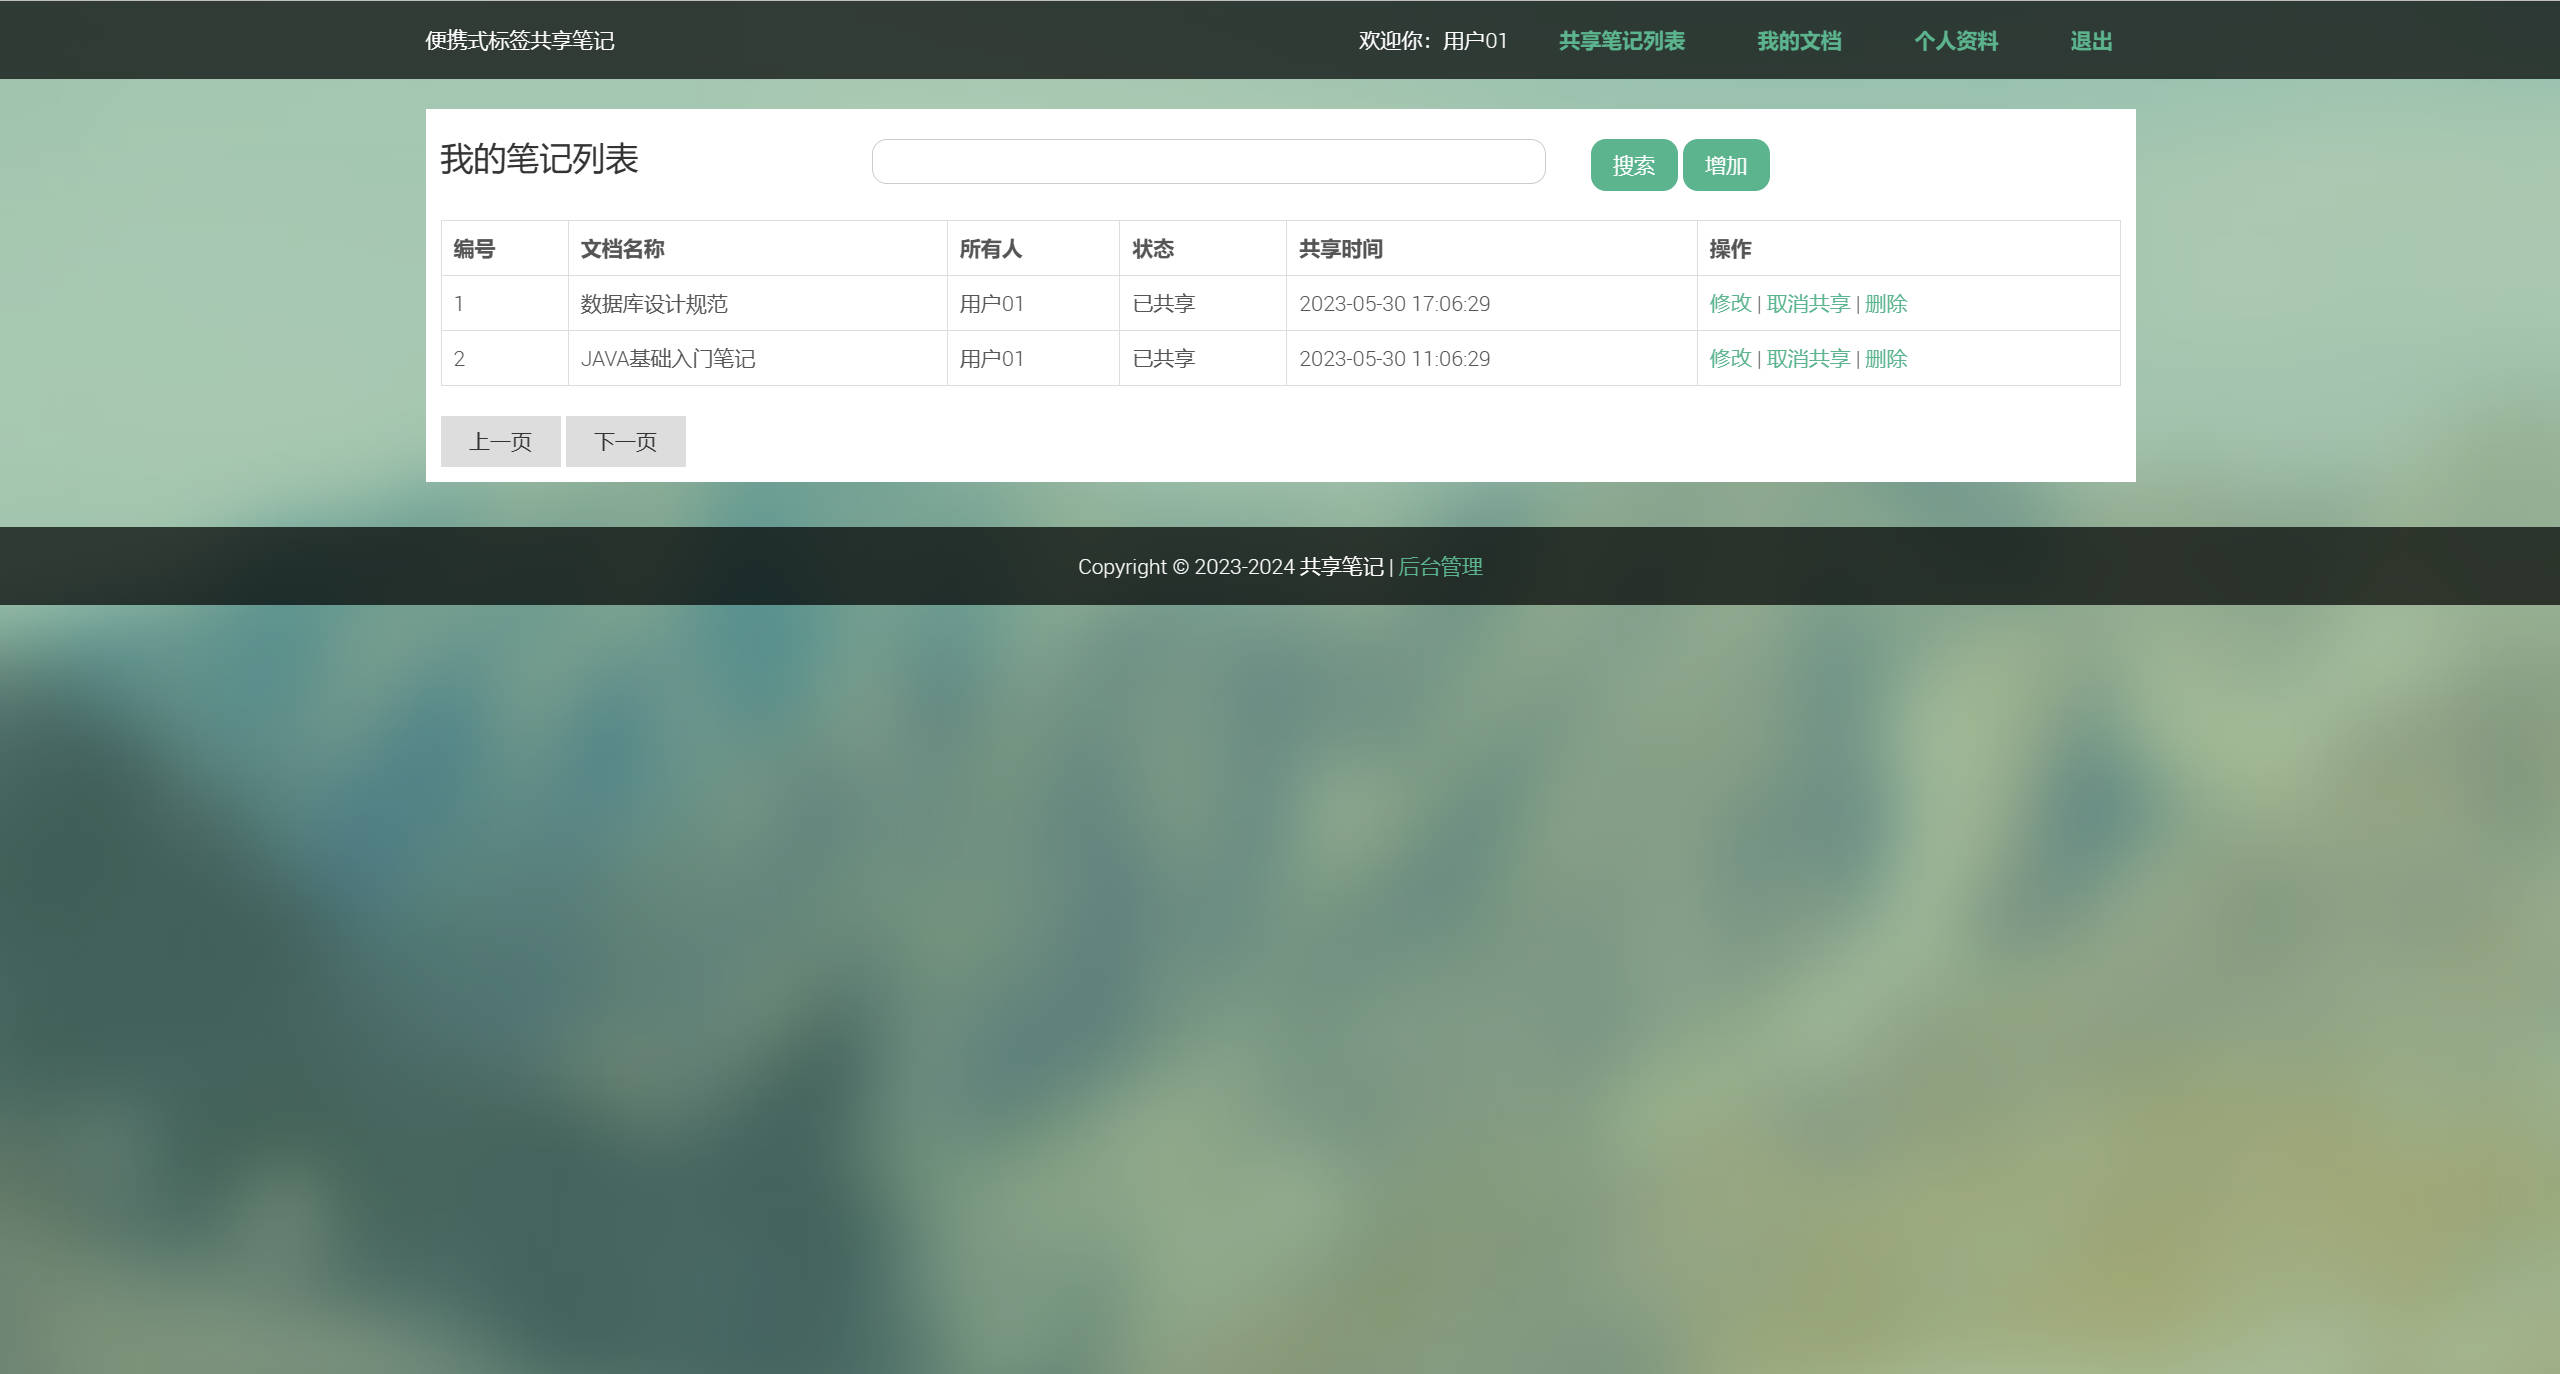Open 后台管理 in the footer
This screenshot has height=1374, width=2560.
1440,566
